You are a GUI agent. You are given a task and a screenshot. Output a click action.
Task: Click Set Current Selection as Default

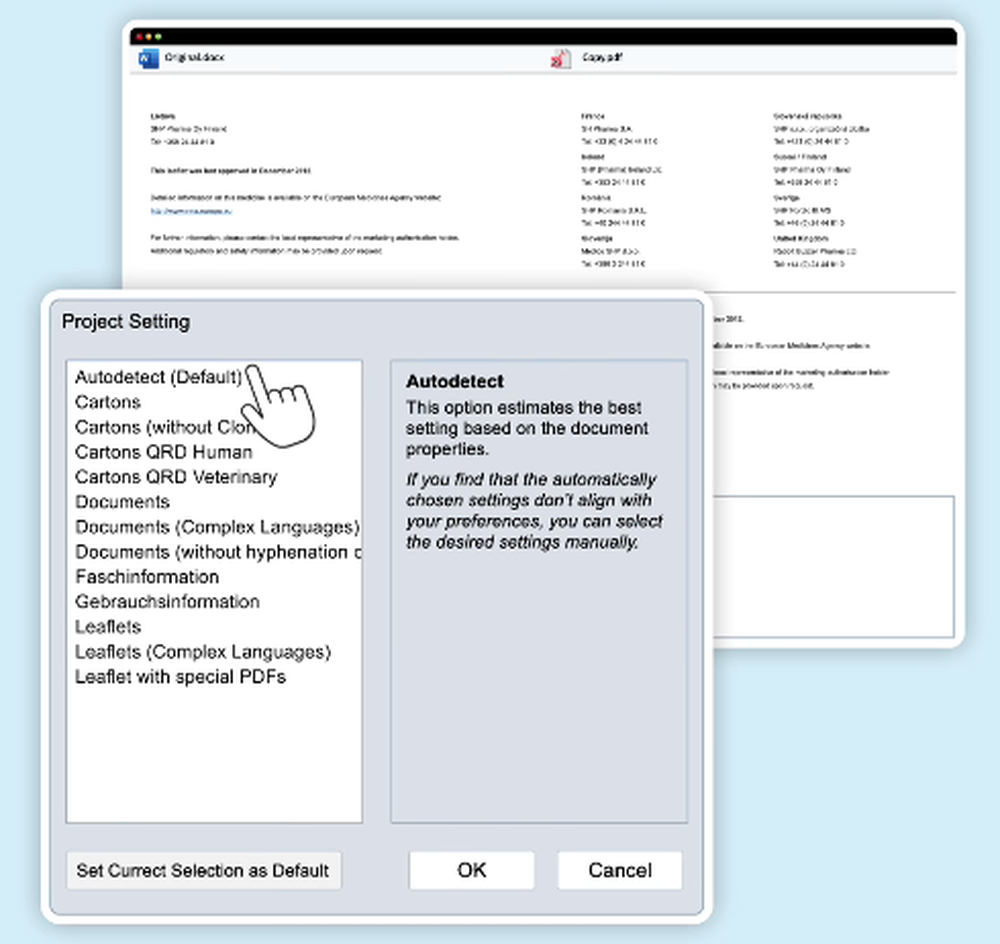(203, 871)
